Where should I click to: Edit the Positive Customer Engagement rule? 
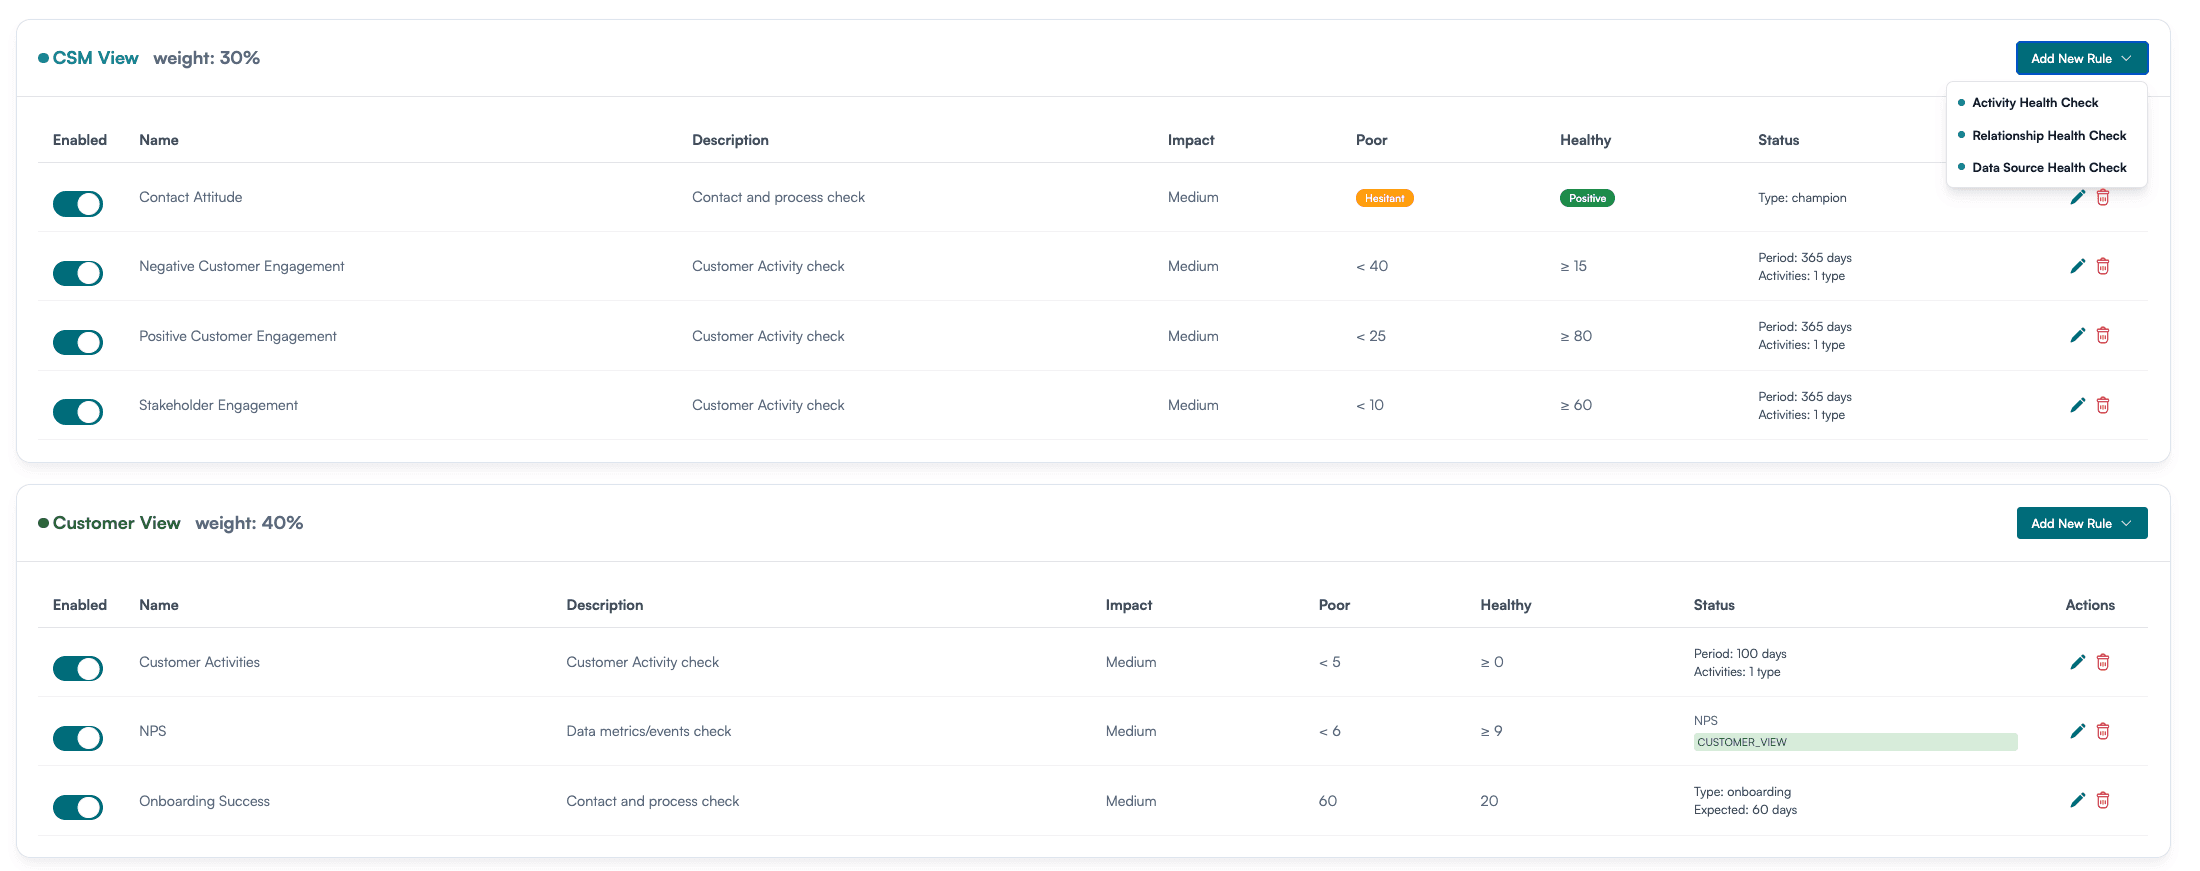click(x=2077, y=335)
